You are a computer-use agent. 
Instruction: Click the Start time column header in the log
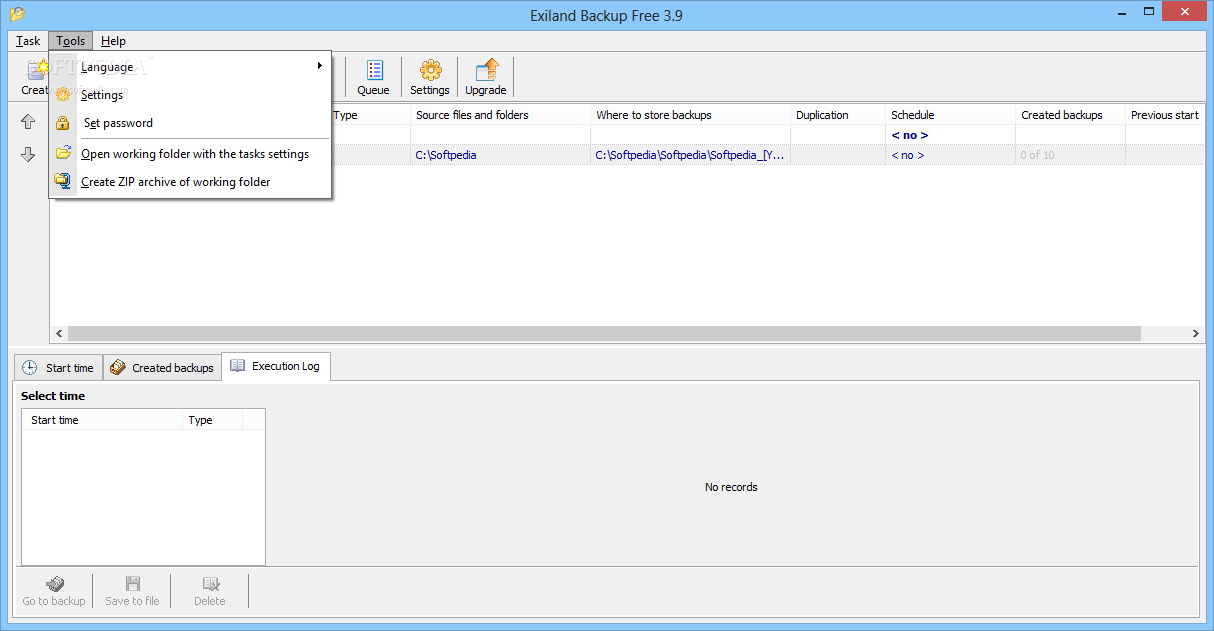coord(103,420)
